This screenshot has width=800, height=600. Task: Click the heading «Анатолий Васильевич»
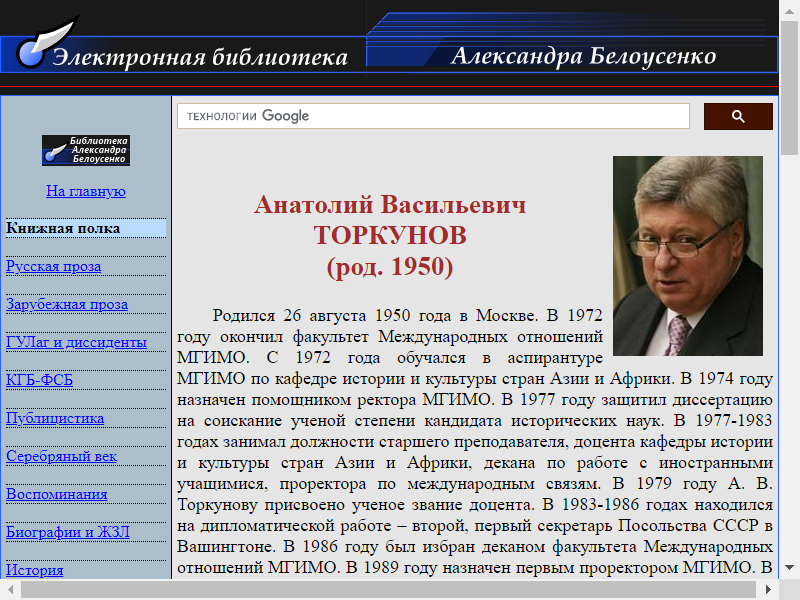390,205
